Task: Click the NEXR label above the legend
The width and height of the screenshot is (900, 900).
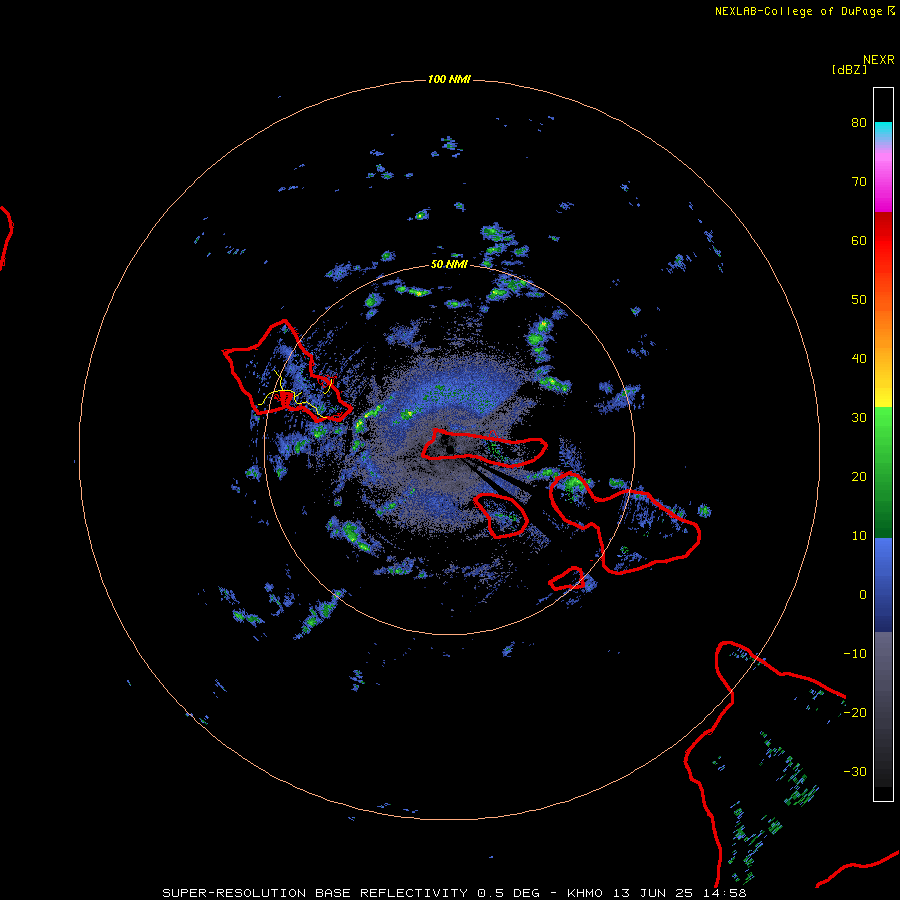Action: (x=879, y=60)
